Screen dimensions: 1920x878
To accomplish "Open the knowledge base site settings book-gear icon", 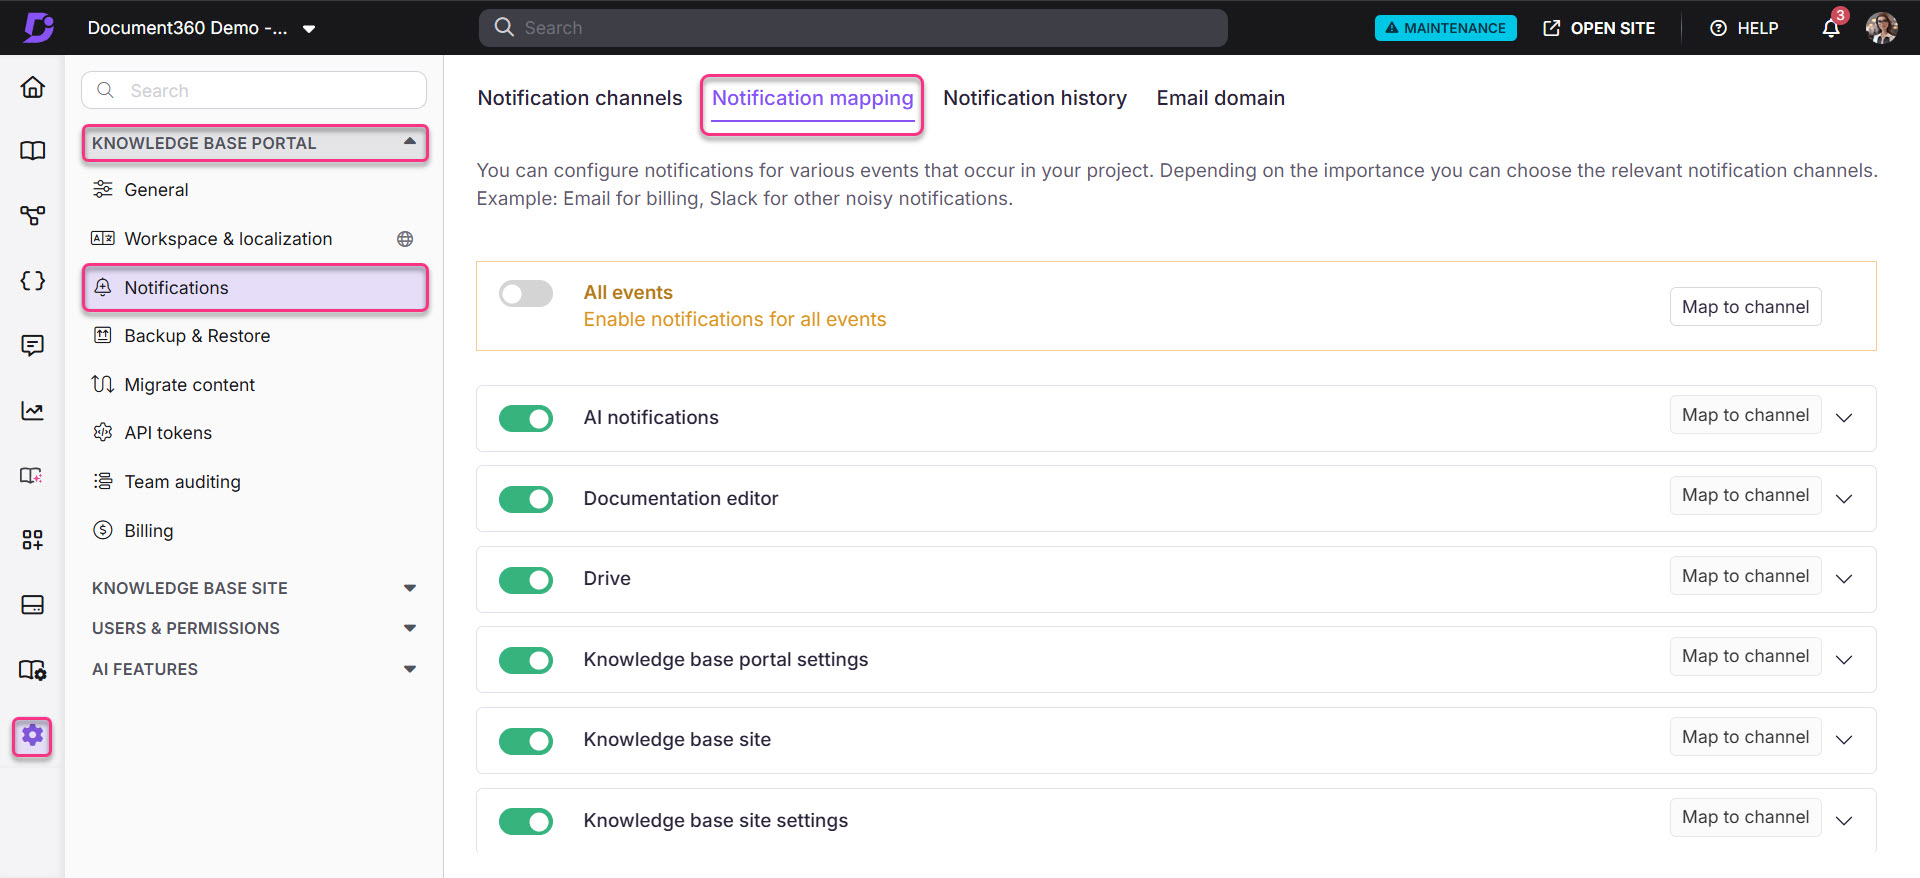I will tap(33, 670).
